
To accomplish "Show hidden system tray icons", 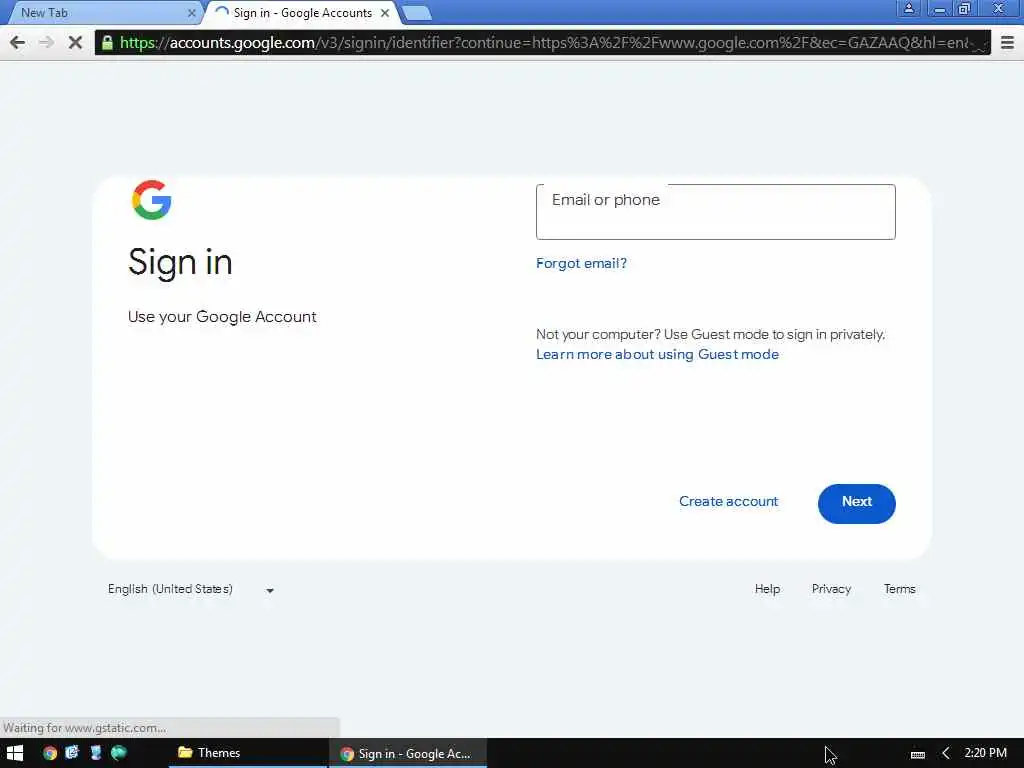I will click(x=946, y=754).
